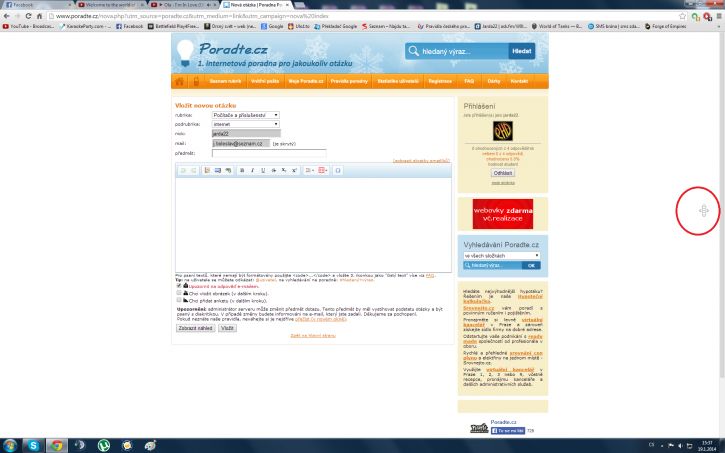Click redo icon in editor toolbar
The height and width of the screenshot is (453, 725).
[x=193, y=171]
